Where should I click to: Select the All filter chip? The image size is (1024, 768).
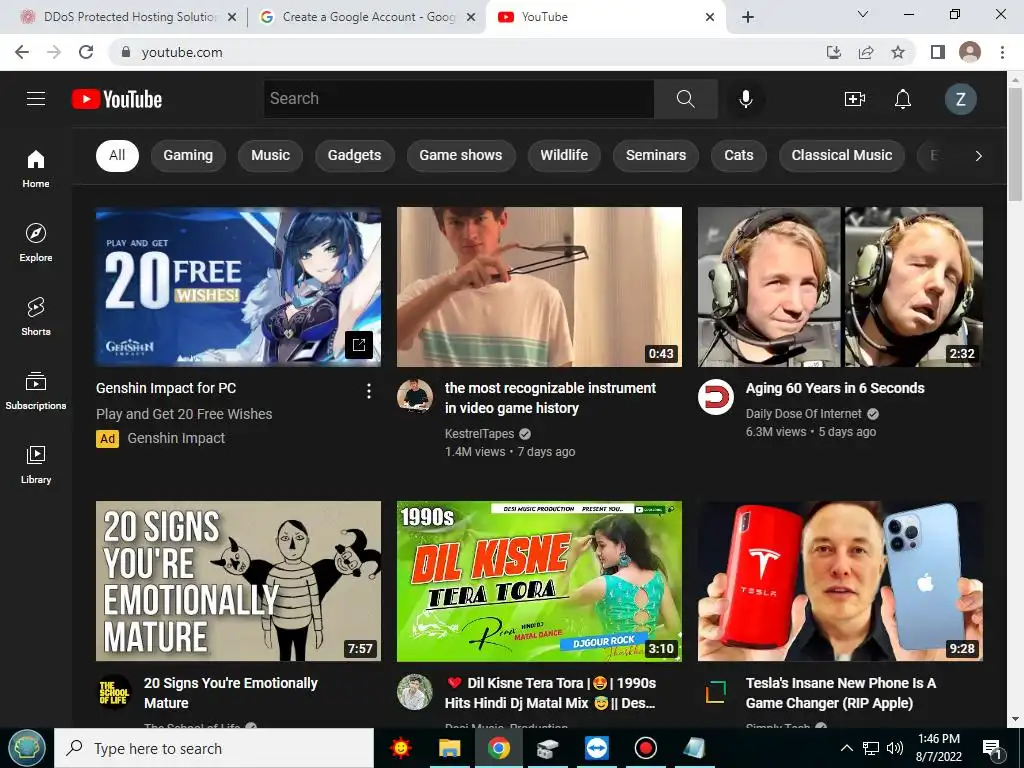(117, 155)
